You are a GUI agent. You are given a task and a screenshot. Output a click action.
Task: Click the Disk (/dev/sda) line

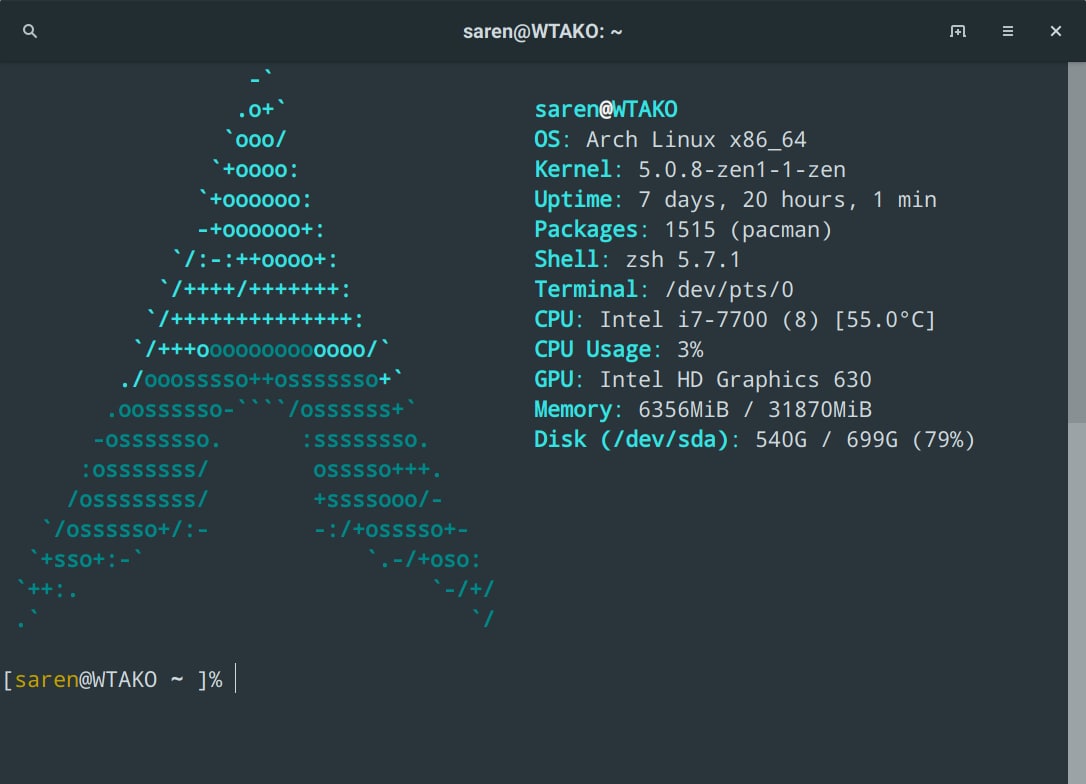pyautogui.click(x=754, y=440)
